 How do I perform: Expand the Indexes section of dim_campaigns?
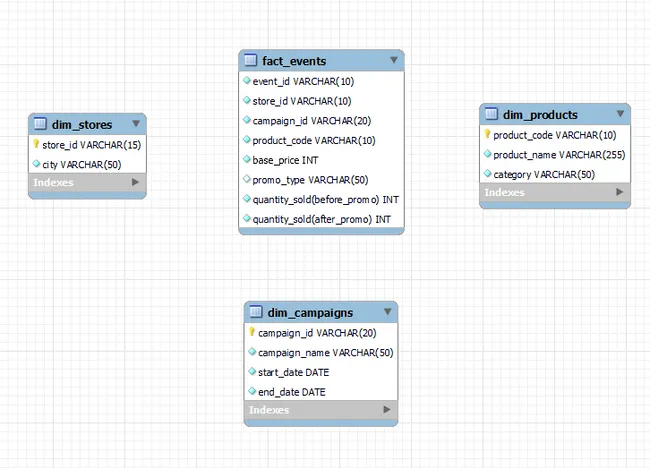(x=386, y=410)
